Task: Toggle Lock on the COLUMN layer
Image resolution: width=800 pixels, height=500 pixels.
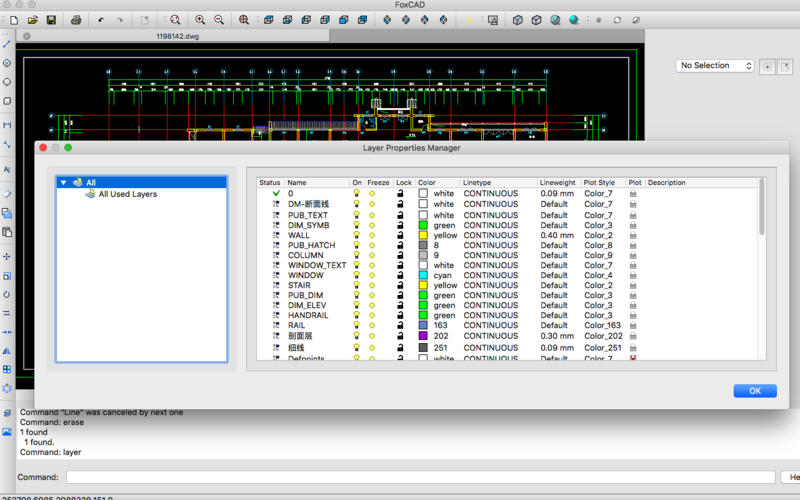Action: pyautogui.click(x=400, y=255)
